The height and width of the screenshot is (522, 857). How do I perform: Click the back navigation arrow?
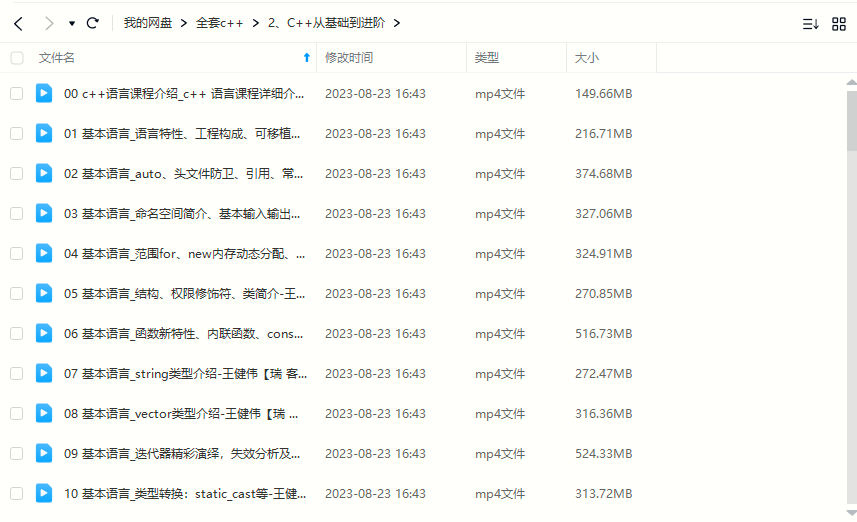18,23
